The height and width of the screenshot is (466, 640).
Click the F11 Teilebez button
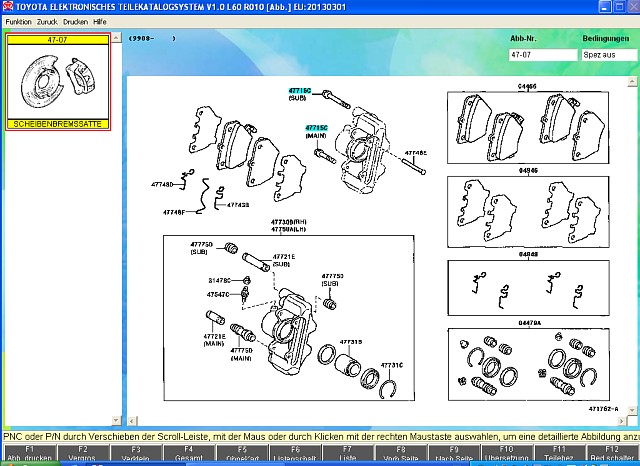560,453
